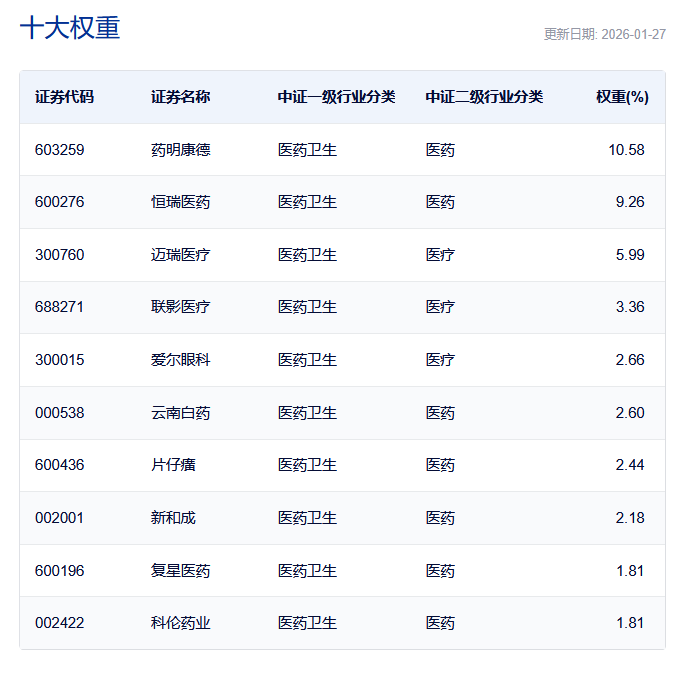Select the name 联影医疗
697x682 pixels.
coord(180,307)
